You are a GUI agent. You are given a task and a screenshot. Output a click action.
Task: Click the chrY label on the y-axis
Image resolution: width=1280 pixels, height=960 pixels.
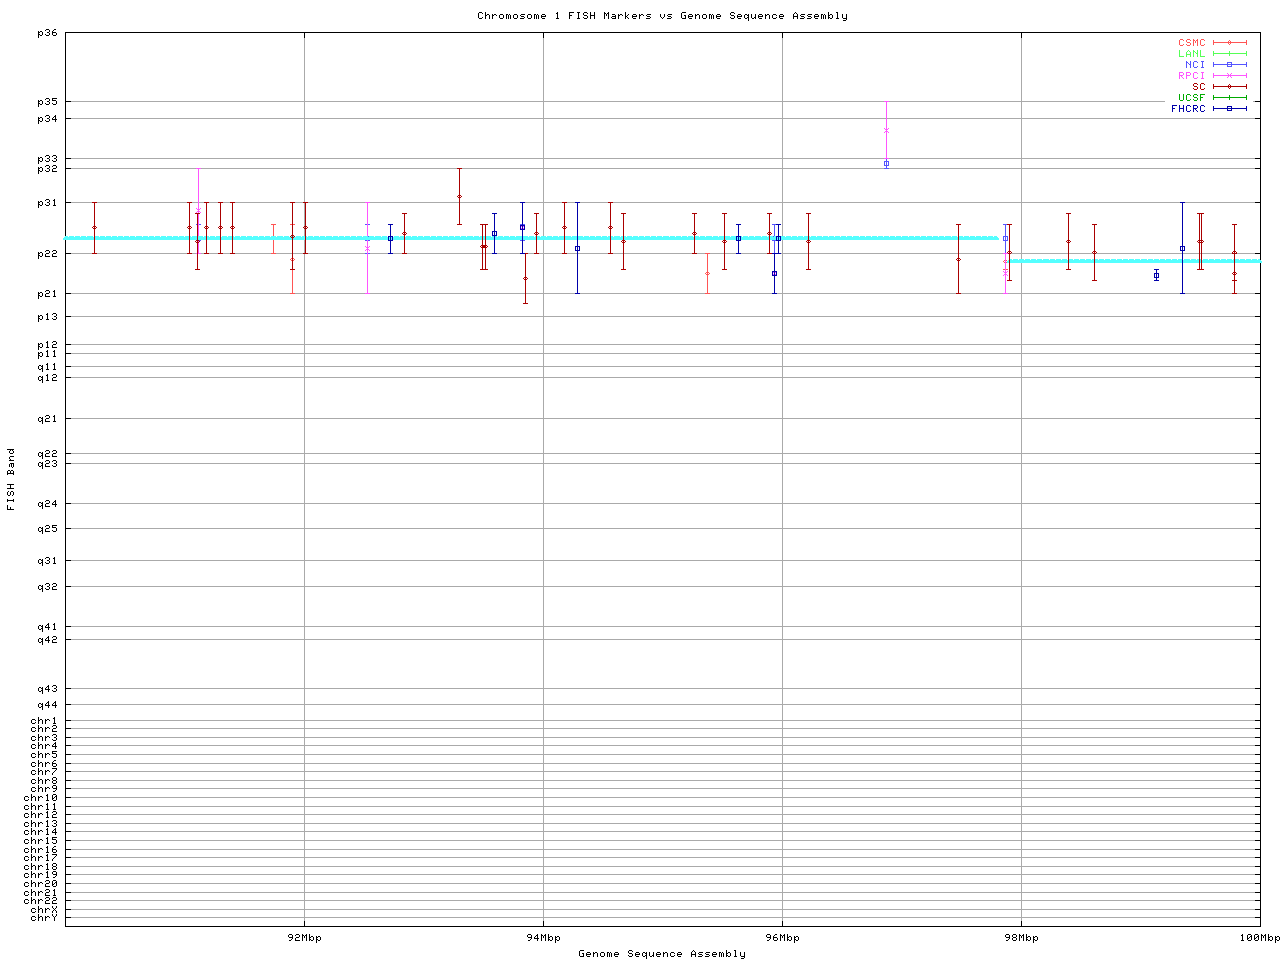[44, 918]
